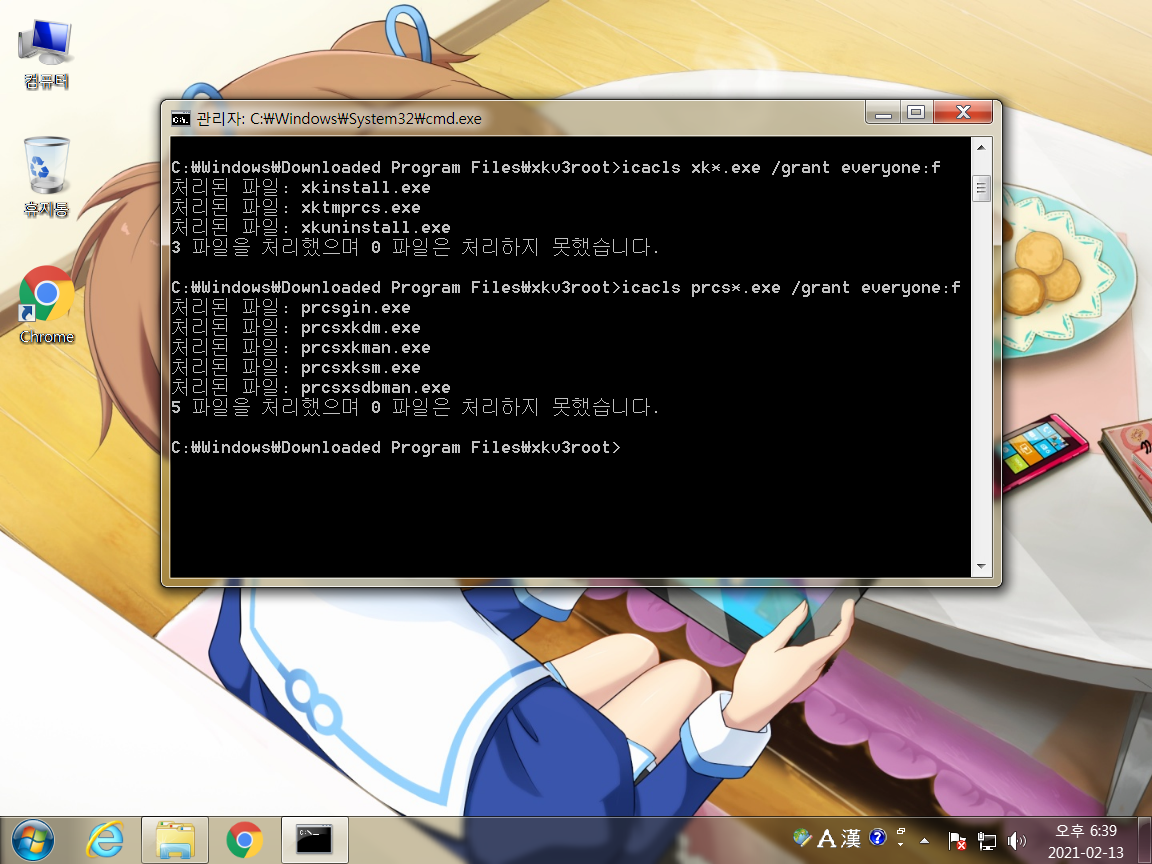This screenshot has height=864, width=1152.
Task: Launch Internet Explorer from taskbar
Action: (x=105, y=840)
